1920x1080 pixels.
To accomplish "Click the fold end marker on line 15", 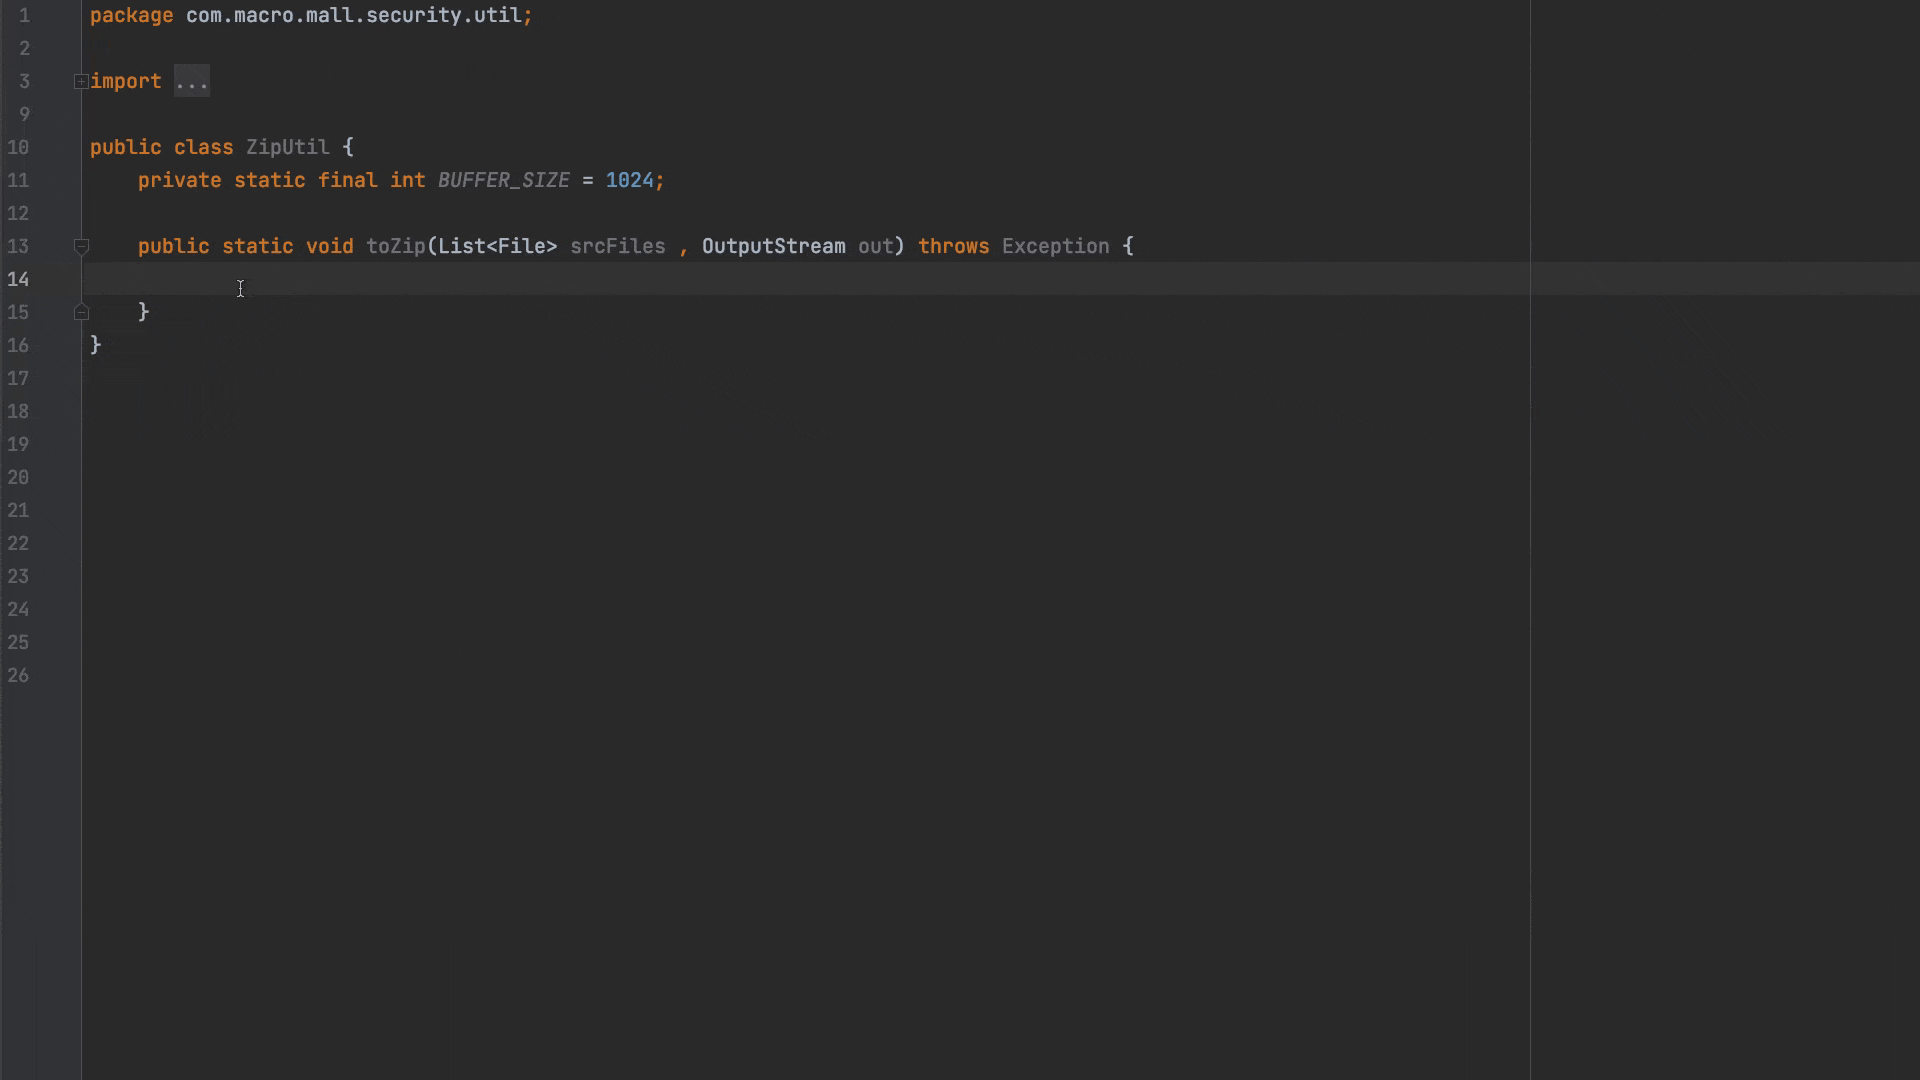I will (x=81, y=313).
